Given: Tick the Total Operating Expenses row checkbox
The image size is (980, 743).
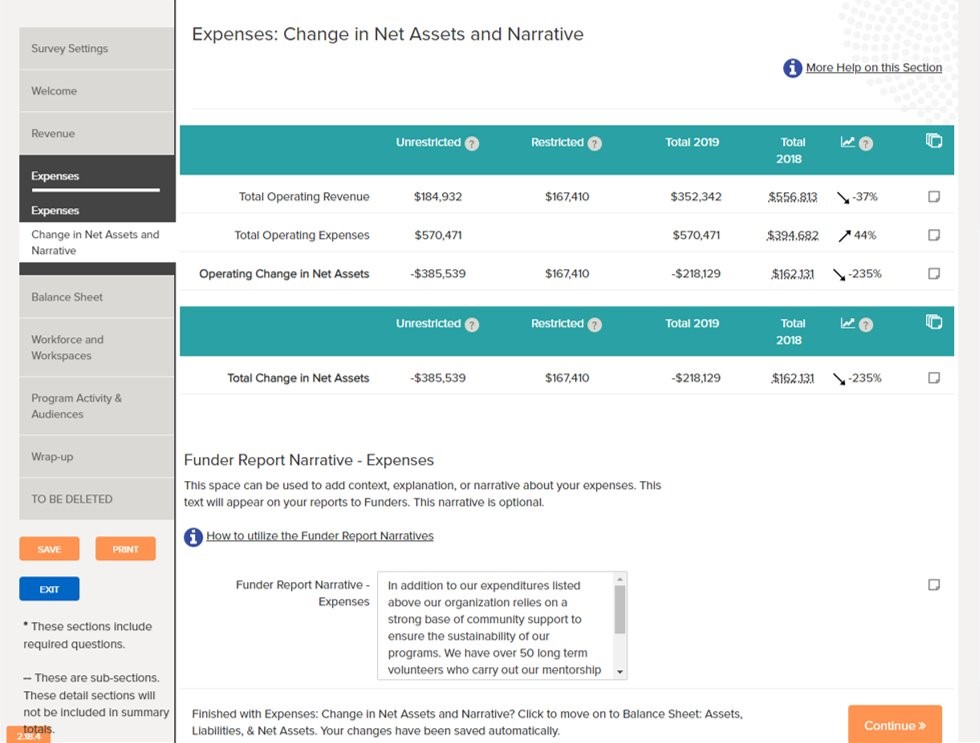Looking at the screenshot, I should coord(934,235).
